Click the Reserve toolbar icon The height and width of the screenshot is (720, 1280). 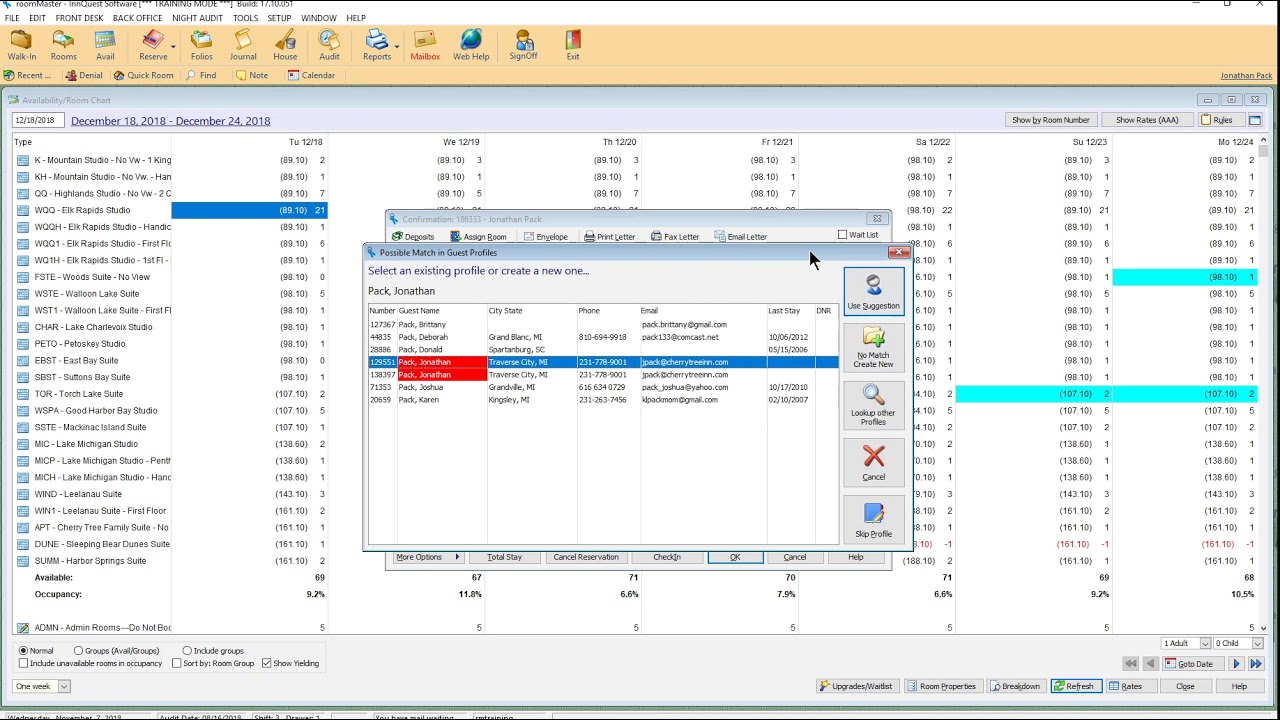tap(153, 45)
